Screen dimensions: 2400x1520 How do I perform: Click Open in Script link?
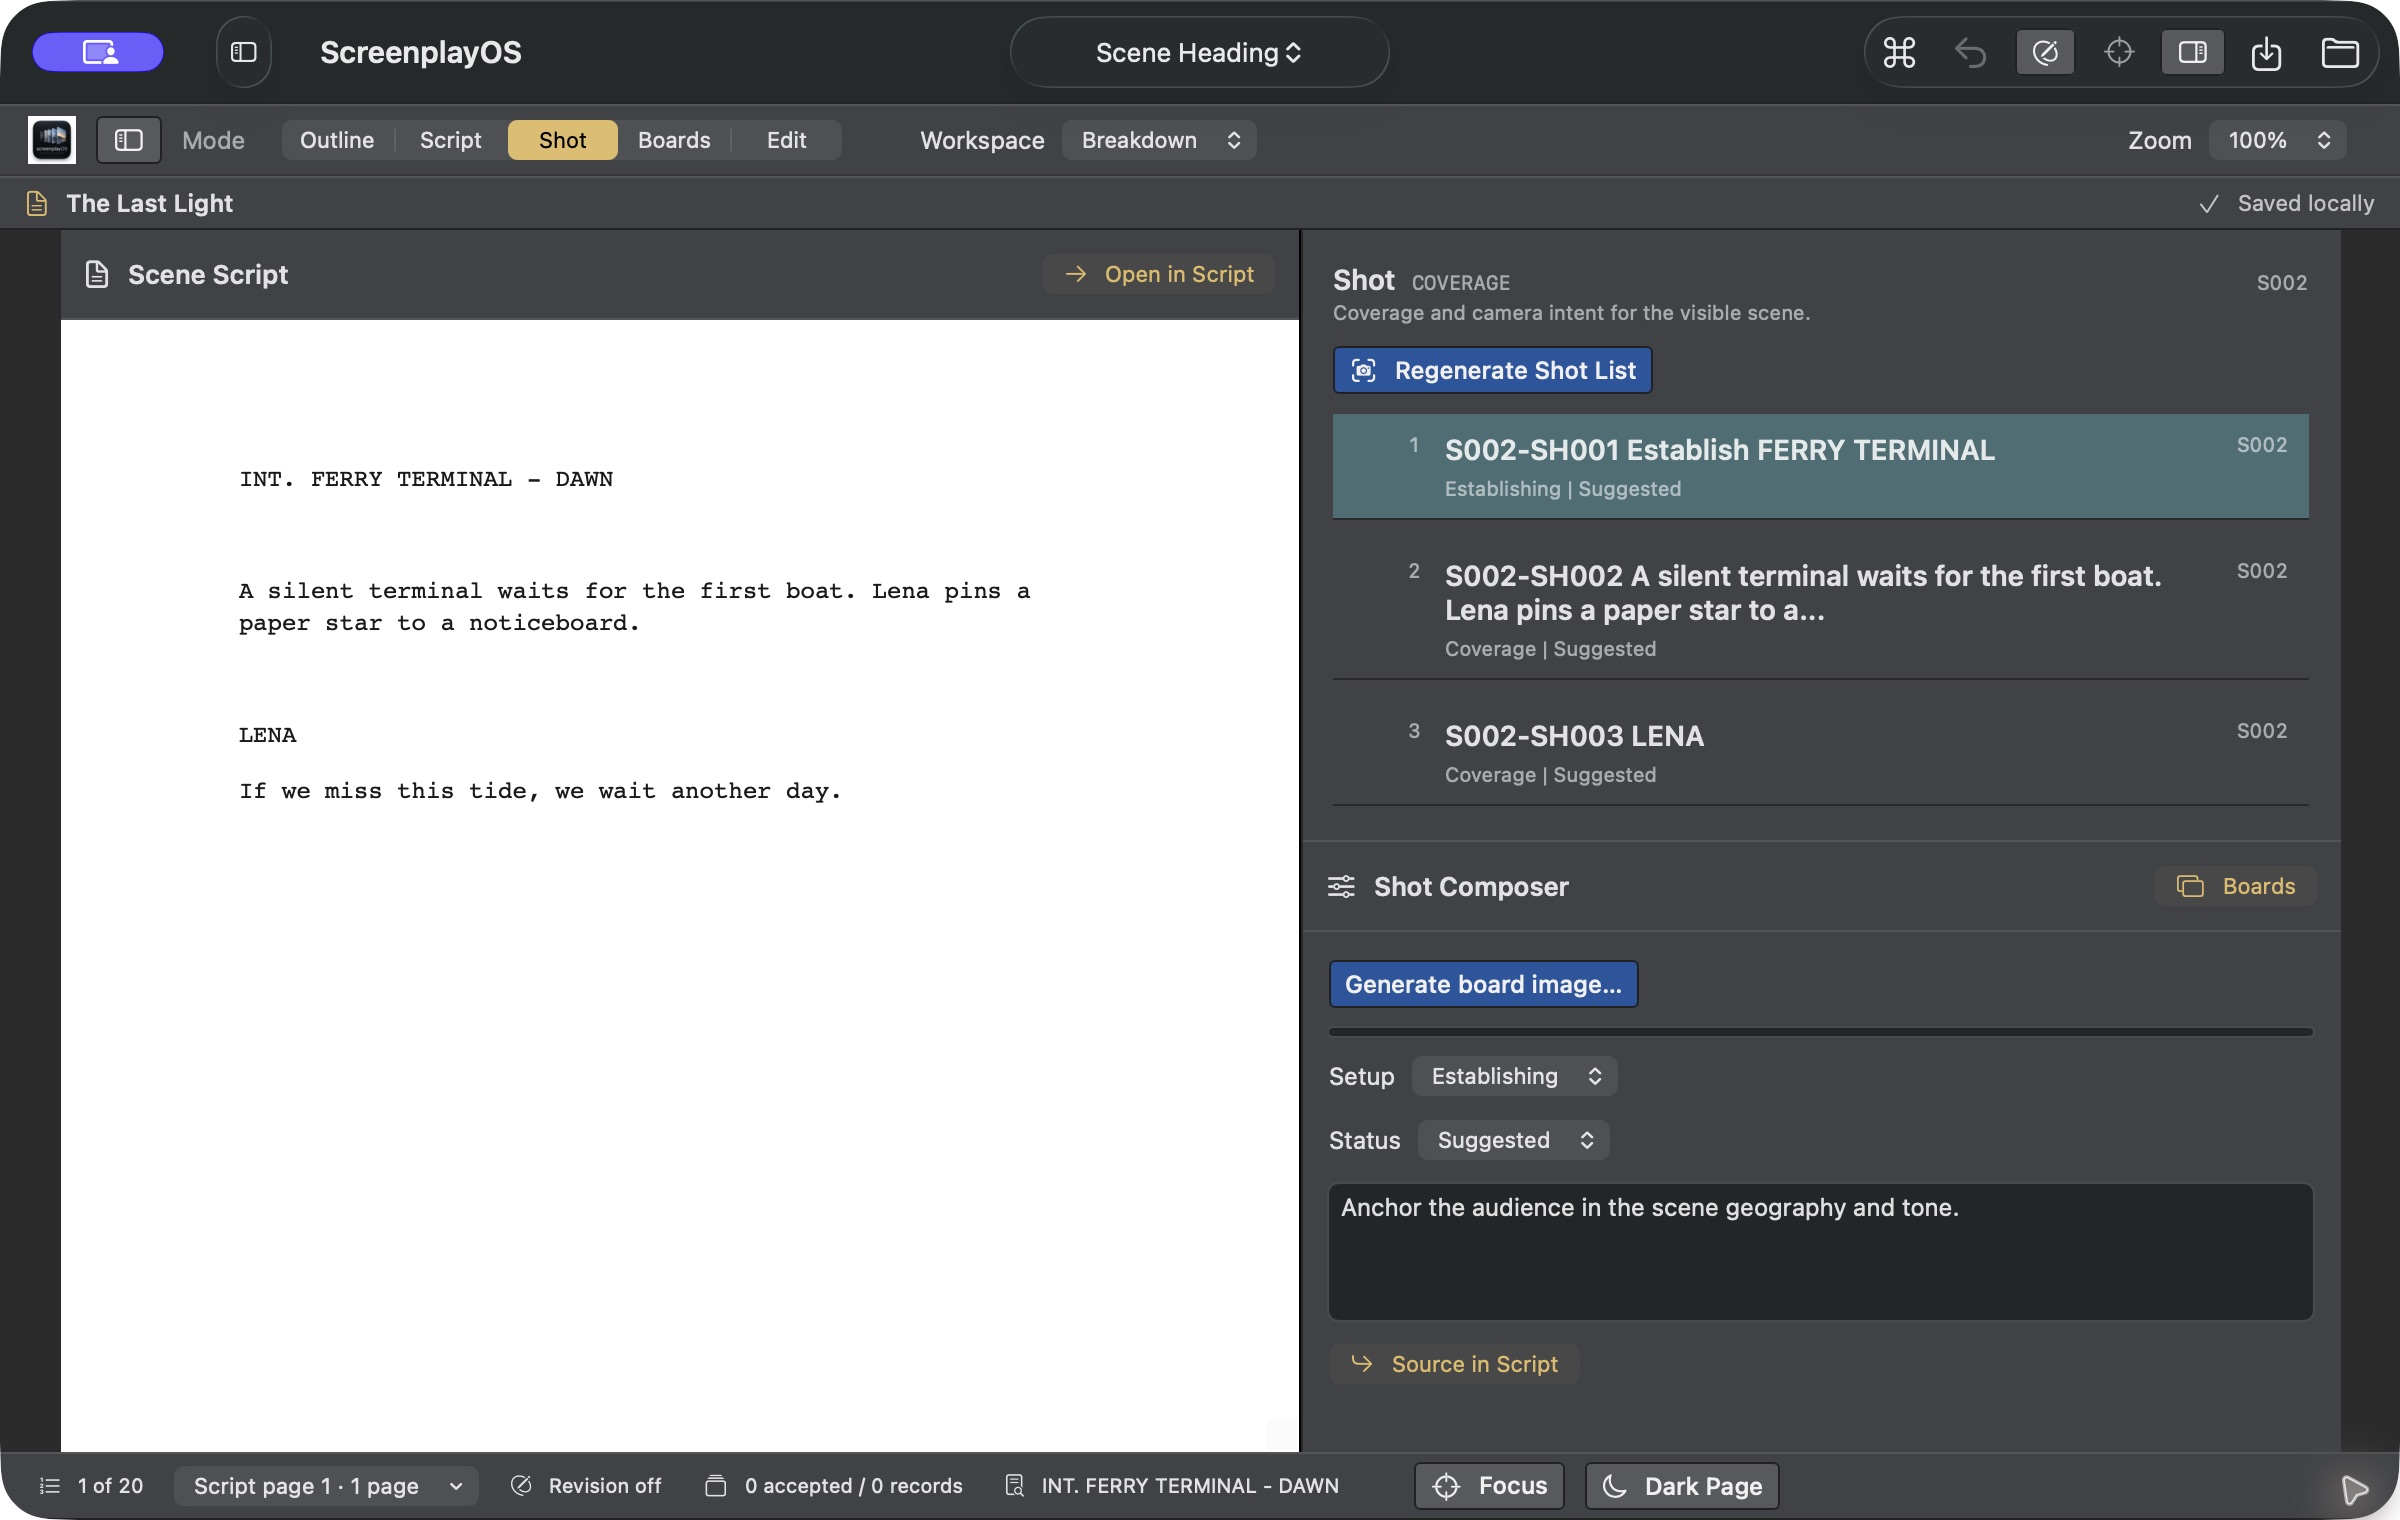point(1159,274)
